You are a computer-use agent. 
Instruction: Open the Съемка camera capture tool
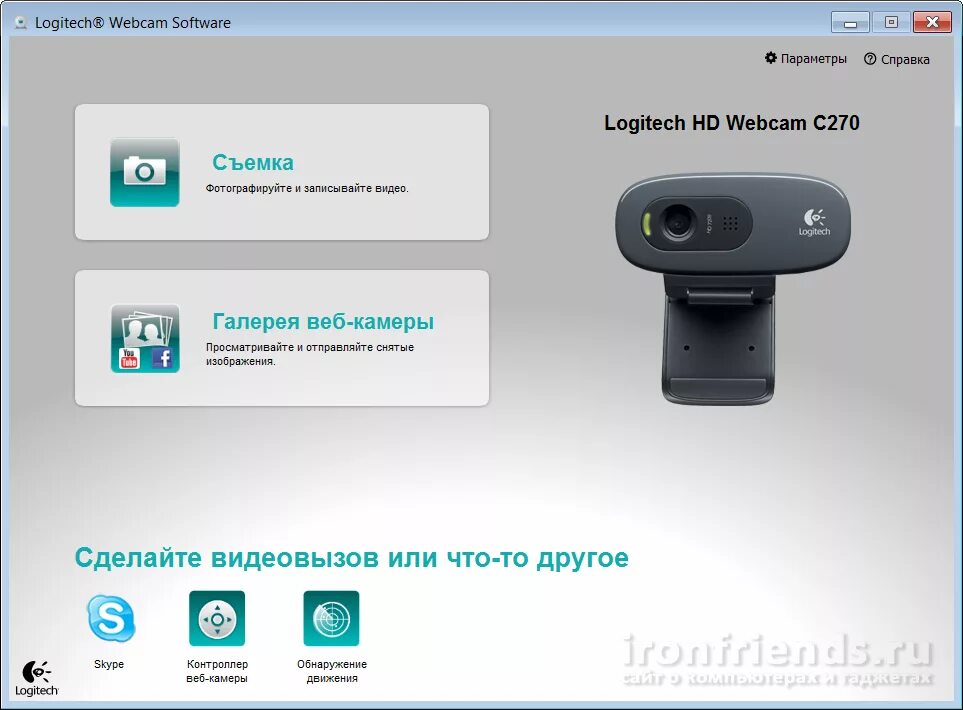(144, 171)
